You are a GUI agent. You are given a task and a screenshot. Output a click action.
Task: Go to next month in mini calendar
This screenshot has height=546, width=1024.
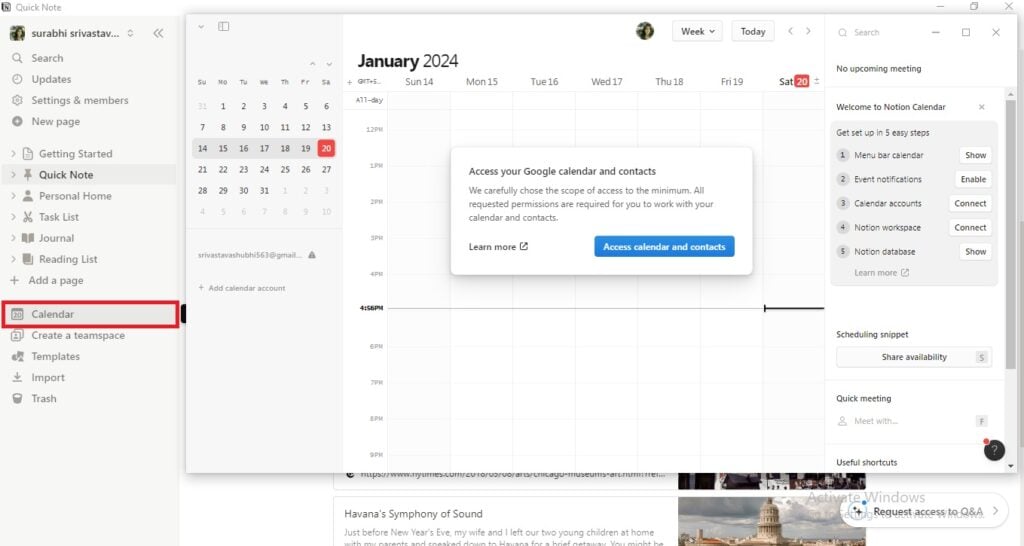(328, 64)
